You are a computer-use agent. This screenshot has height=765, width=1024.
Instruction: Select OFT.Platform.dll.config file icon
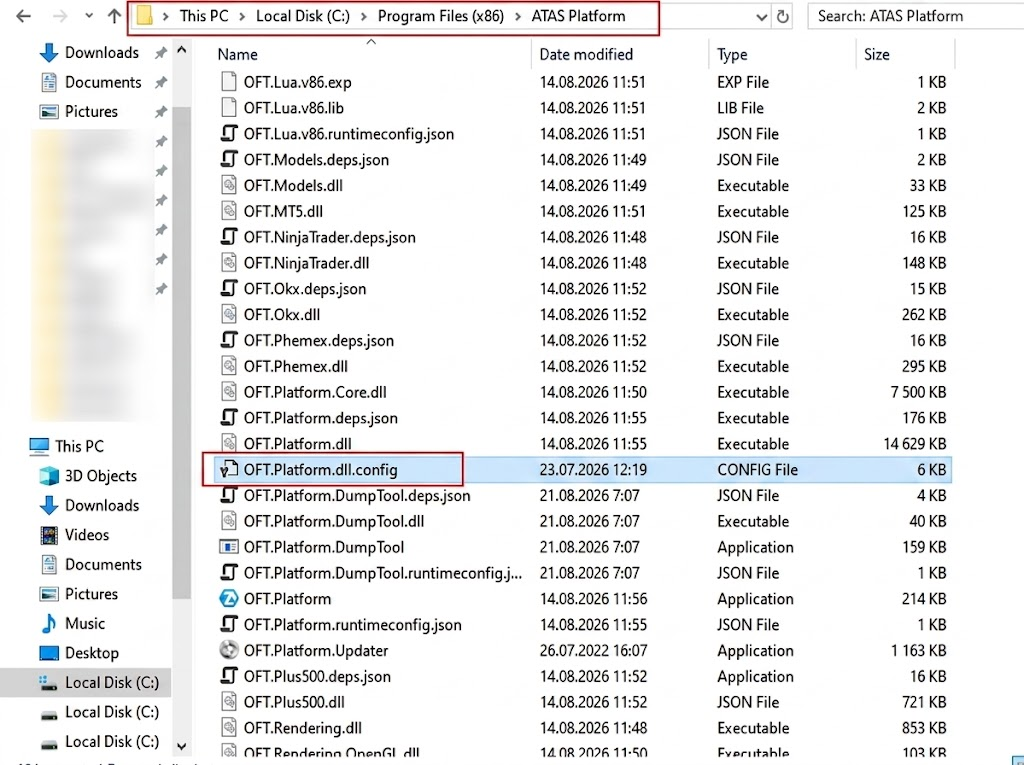point(229,469)
